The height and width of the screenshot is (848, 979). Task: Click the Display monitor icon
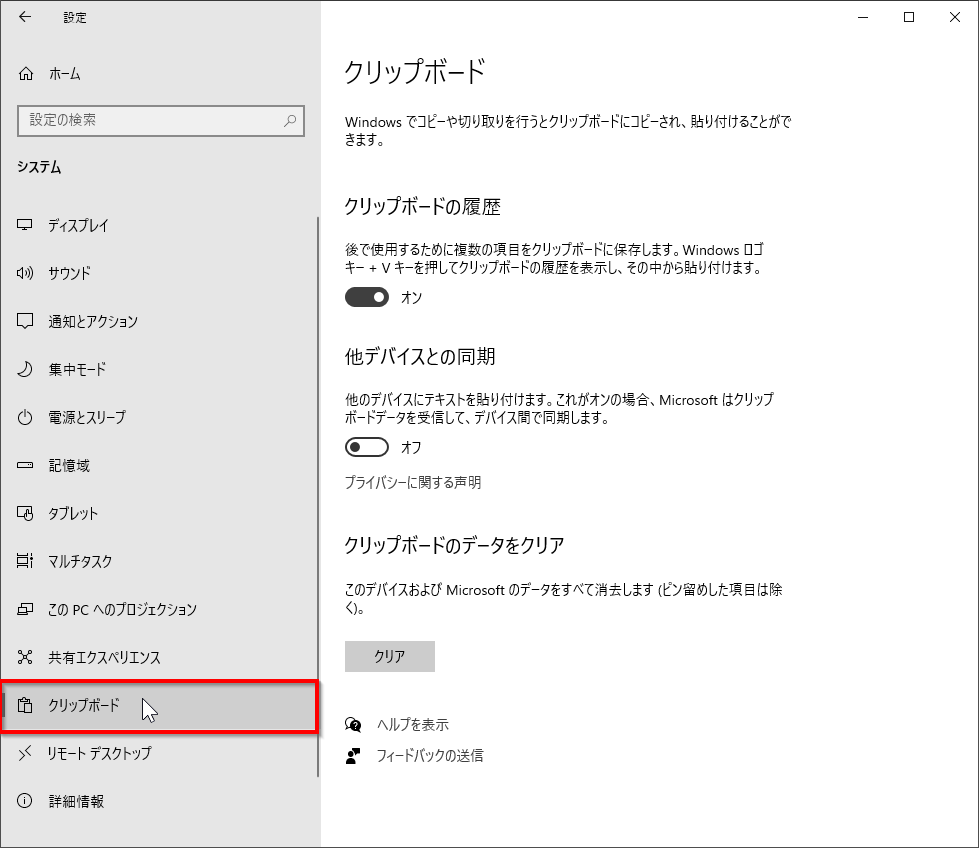point(25,225)
